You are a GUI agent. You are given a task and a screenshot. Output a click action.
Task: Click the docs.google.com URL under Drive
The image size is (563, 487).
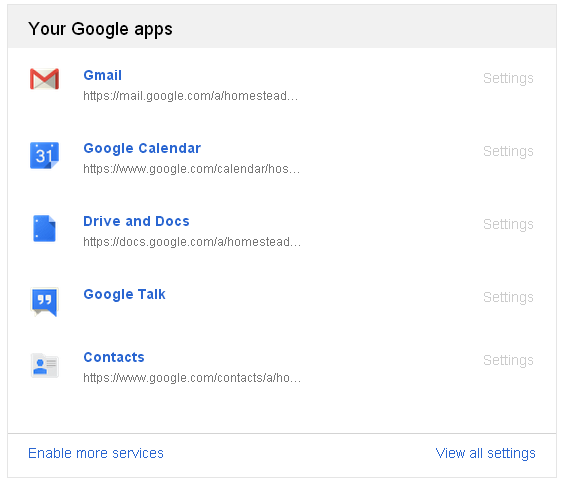pyautogui.click(x=192, y=242)
